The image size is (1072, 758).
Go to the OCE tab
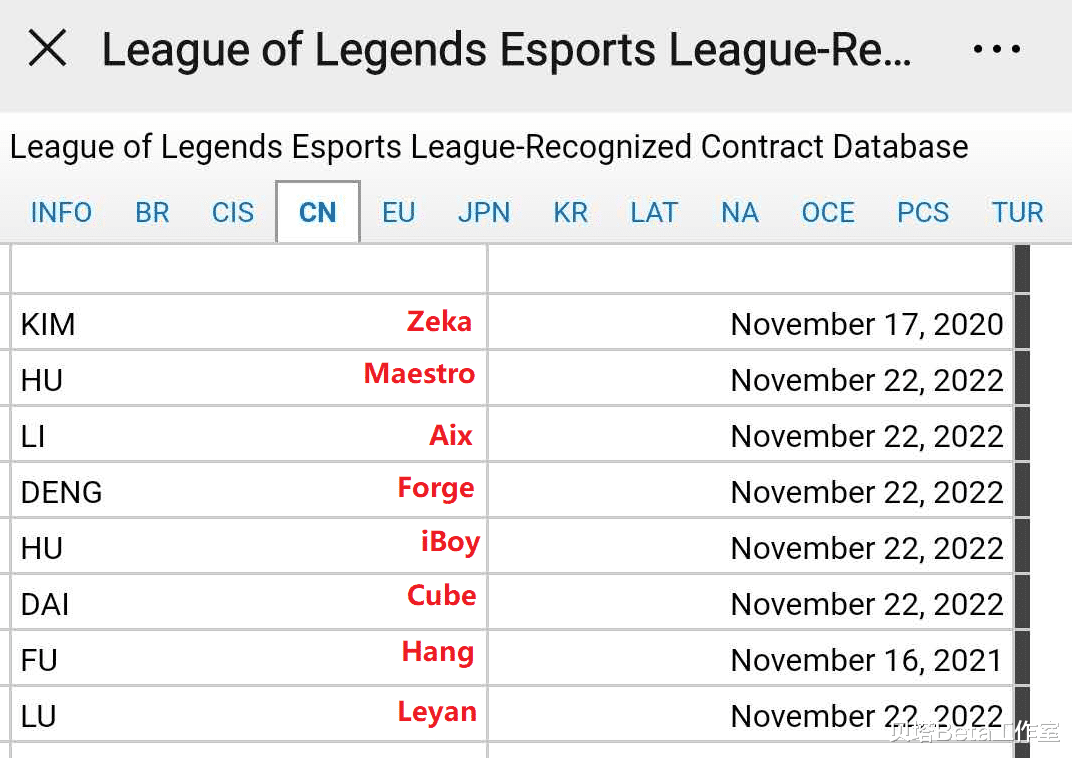(828, 213)
